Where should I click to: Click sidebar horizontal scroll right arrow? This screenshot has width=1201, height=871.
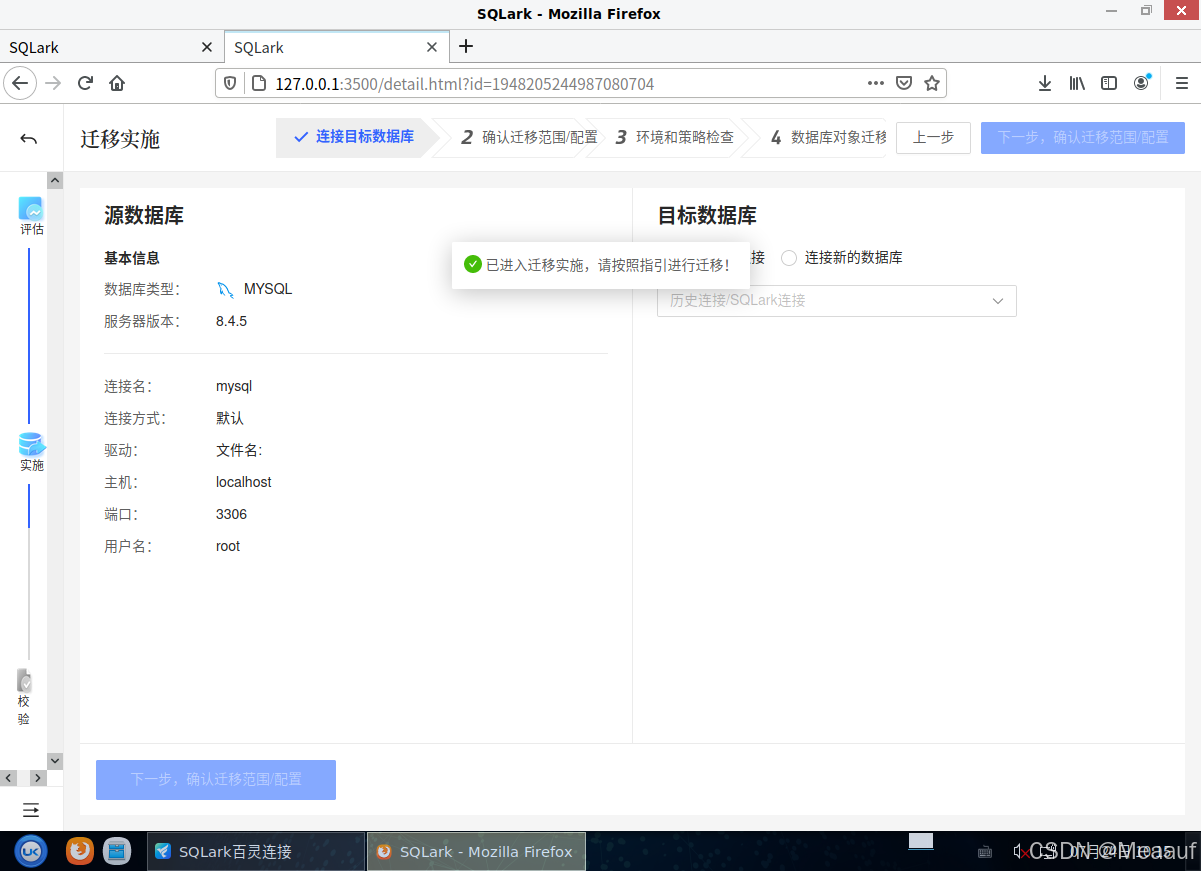point(38,778)
